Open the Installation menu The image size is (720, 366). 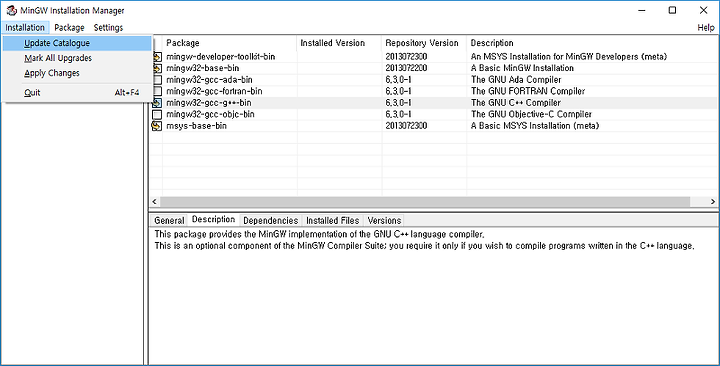tap(25, 28)
